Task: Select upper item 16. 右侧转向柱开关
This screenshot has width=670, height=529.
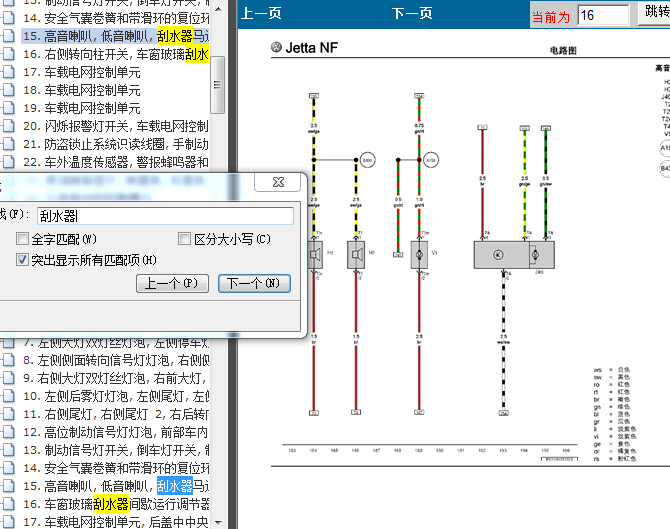Action: point(116,54)
